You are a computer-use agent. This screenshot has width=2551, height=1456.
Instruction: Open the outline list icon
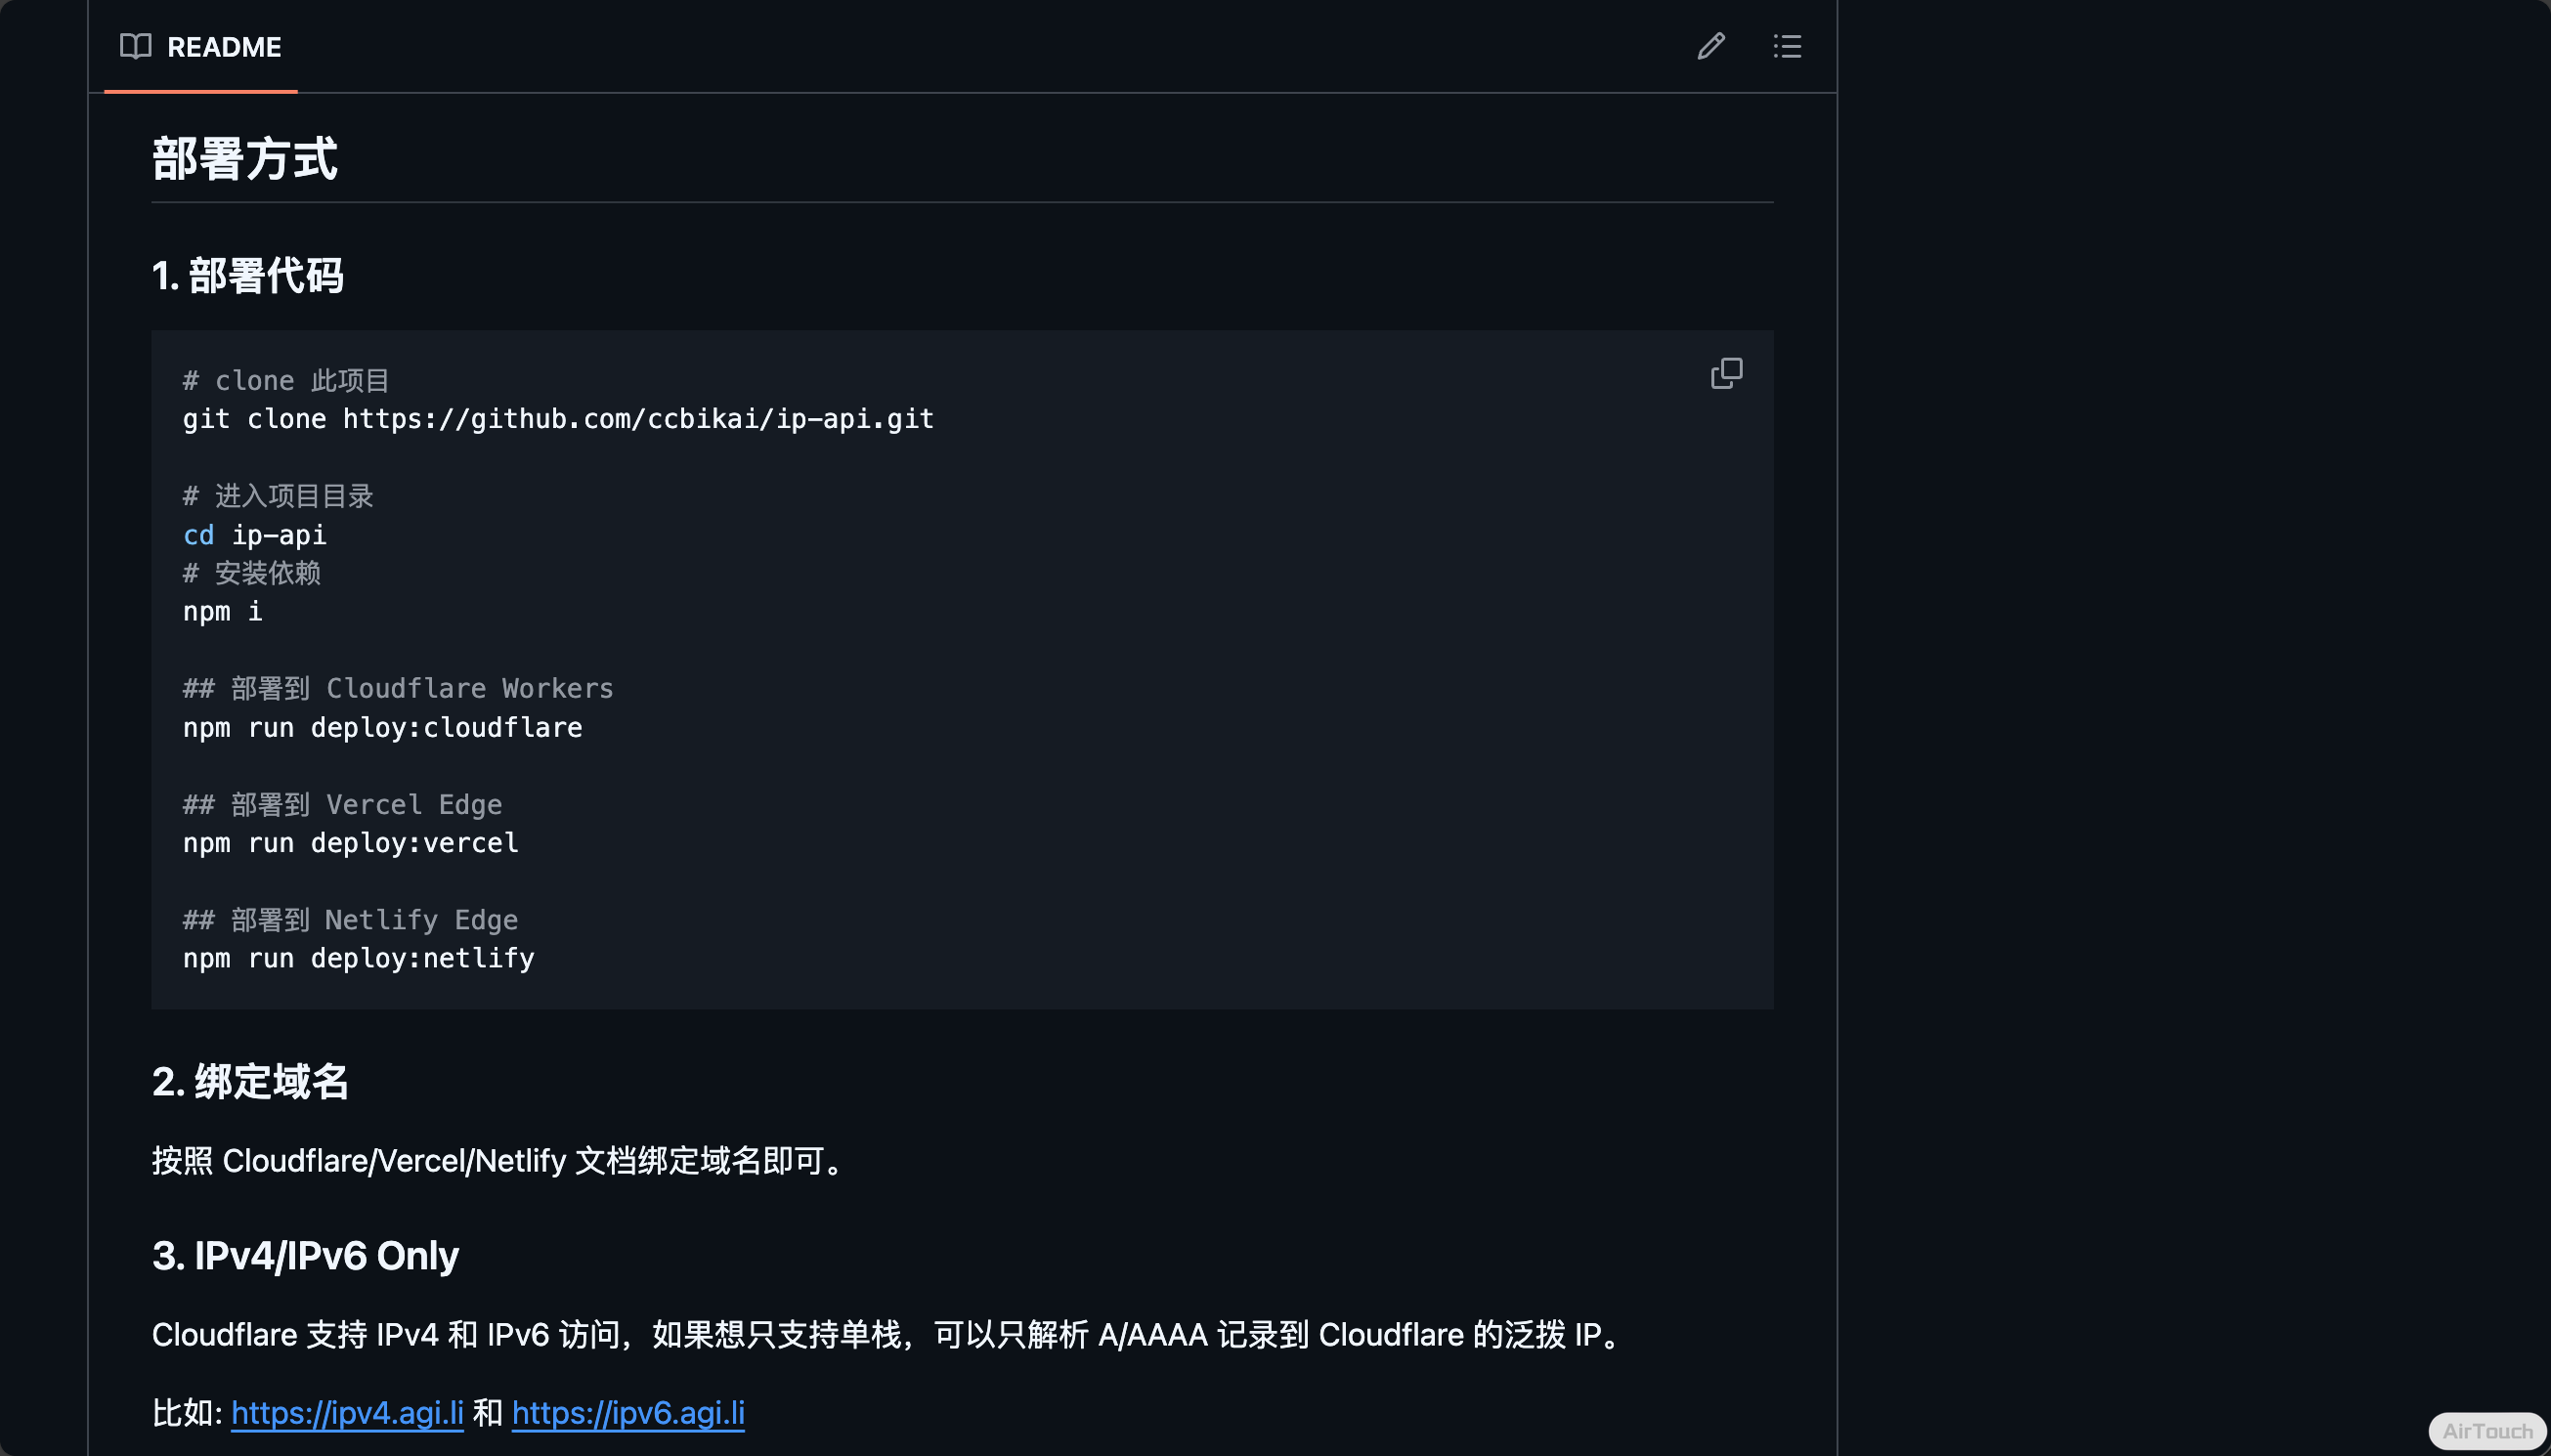(1786, 46)
